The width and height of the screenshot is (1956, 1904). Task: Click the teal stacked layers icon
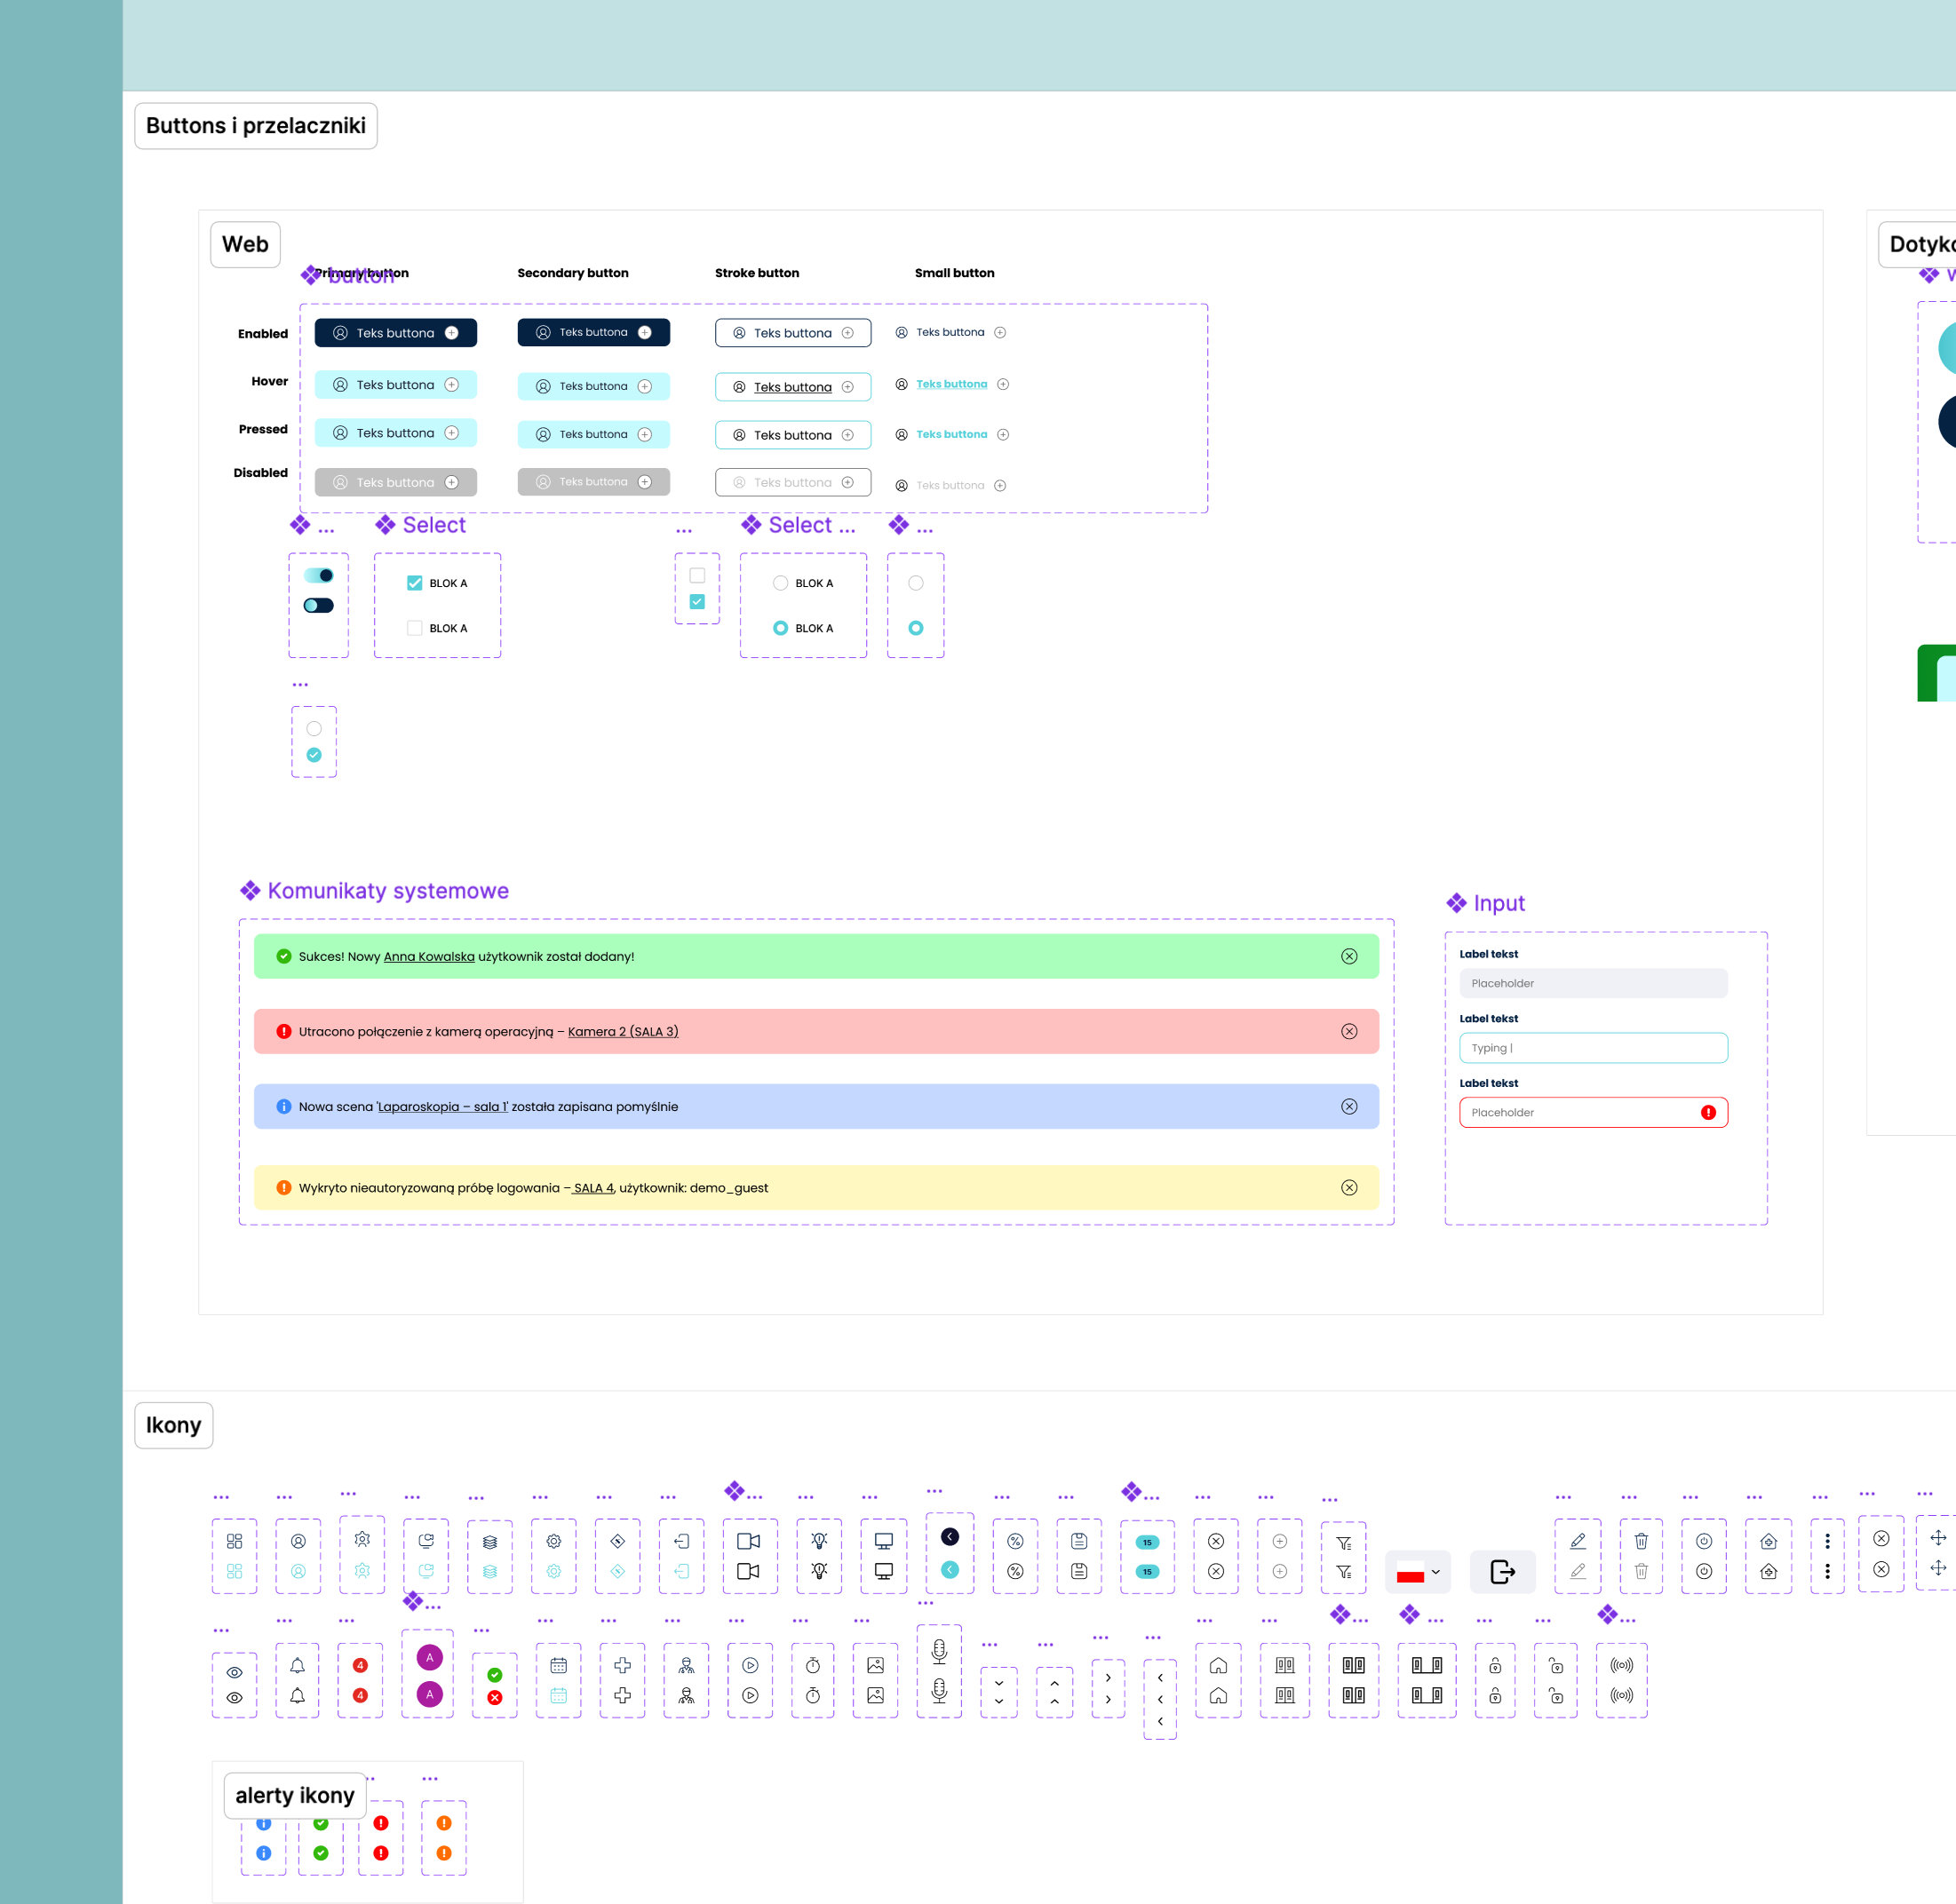tap(490, 1572)
